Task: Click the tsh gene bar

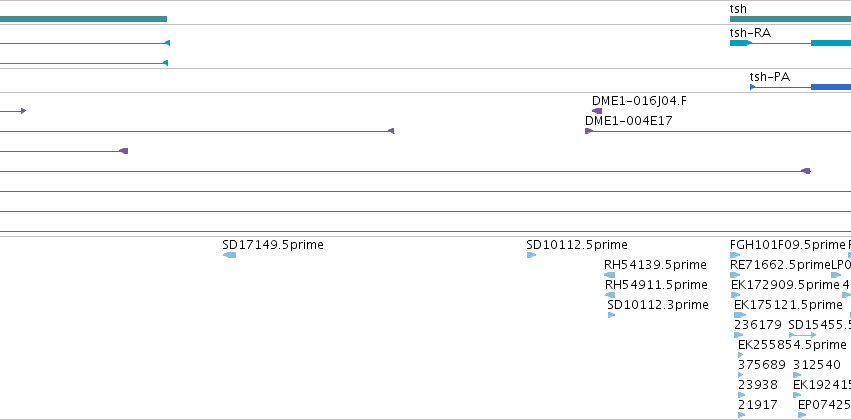Action: (790, 19)
